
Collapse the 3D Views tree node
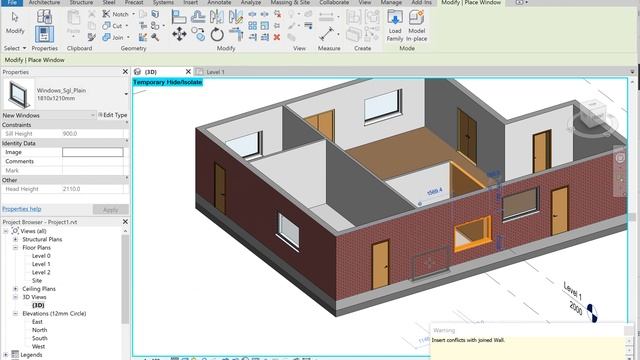tap(16, 297)
